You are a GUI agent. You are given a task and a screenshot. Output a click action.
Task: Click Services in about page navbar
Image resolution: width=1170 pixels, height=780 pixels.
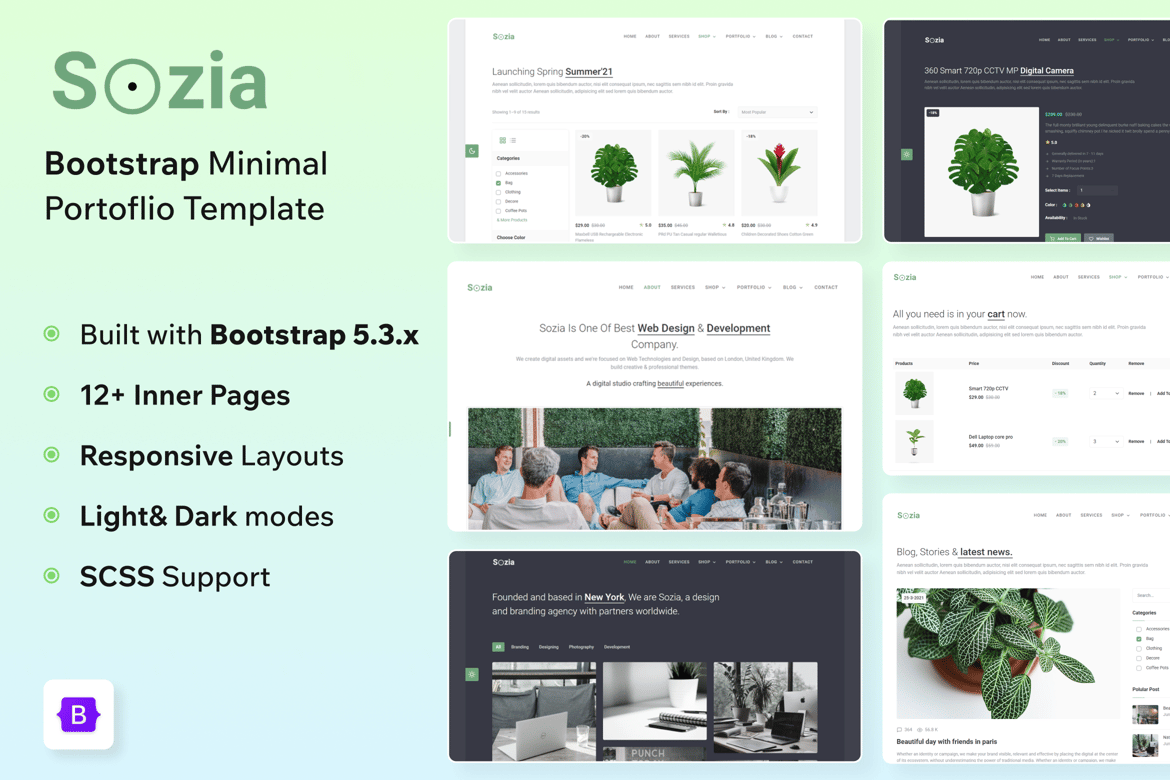click(x=683, y=287)
